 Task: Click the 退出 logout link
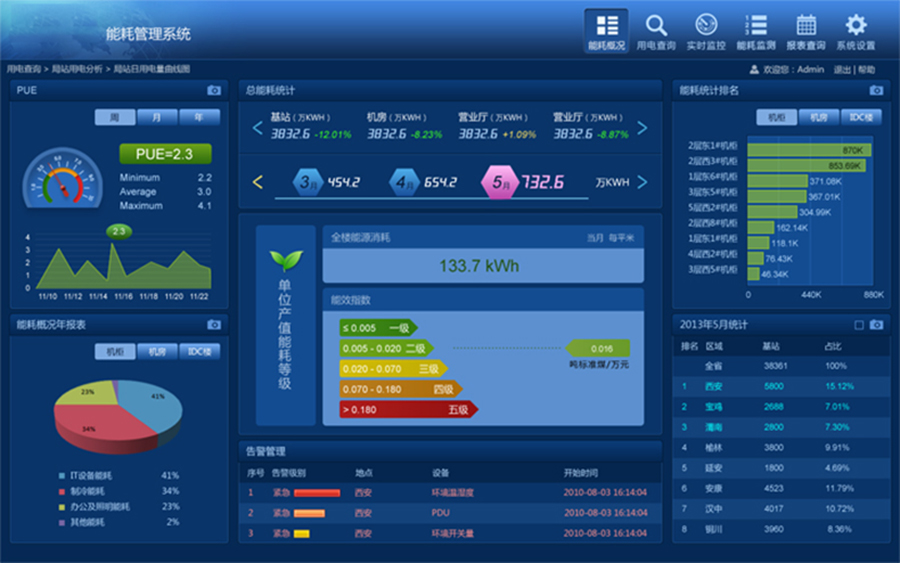(842, 70)
